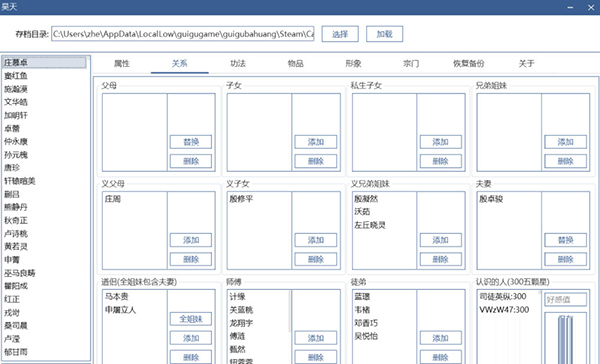Select 卢诗桃 in the character list
Screen dimensions: 600x364
pyautogui.click(x=16, y=233)
